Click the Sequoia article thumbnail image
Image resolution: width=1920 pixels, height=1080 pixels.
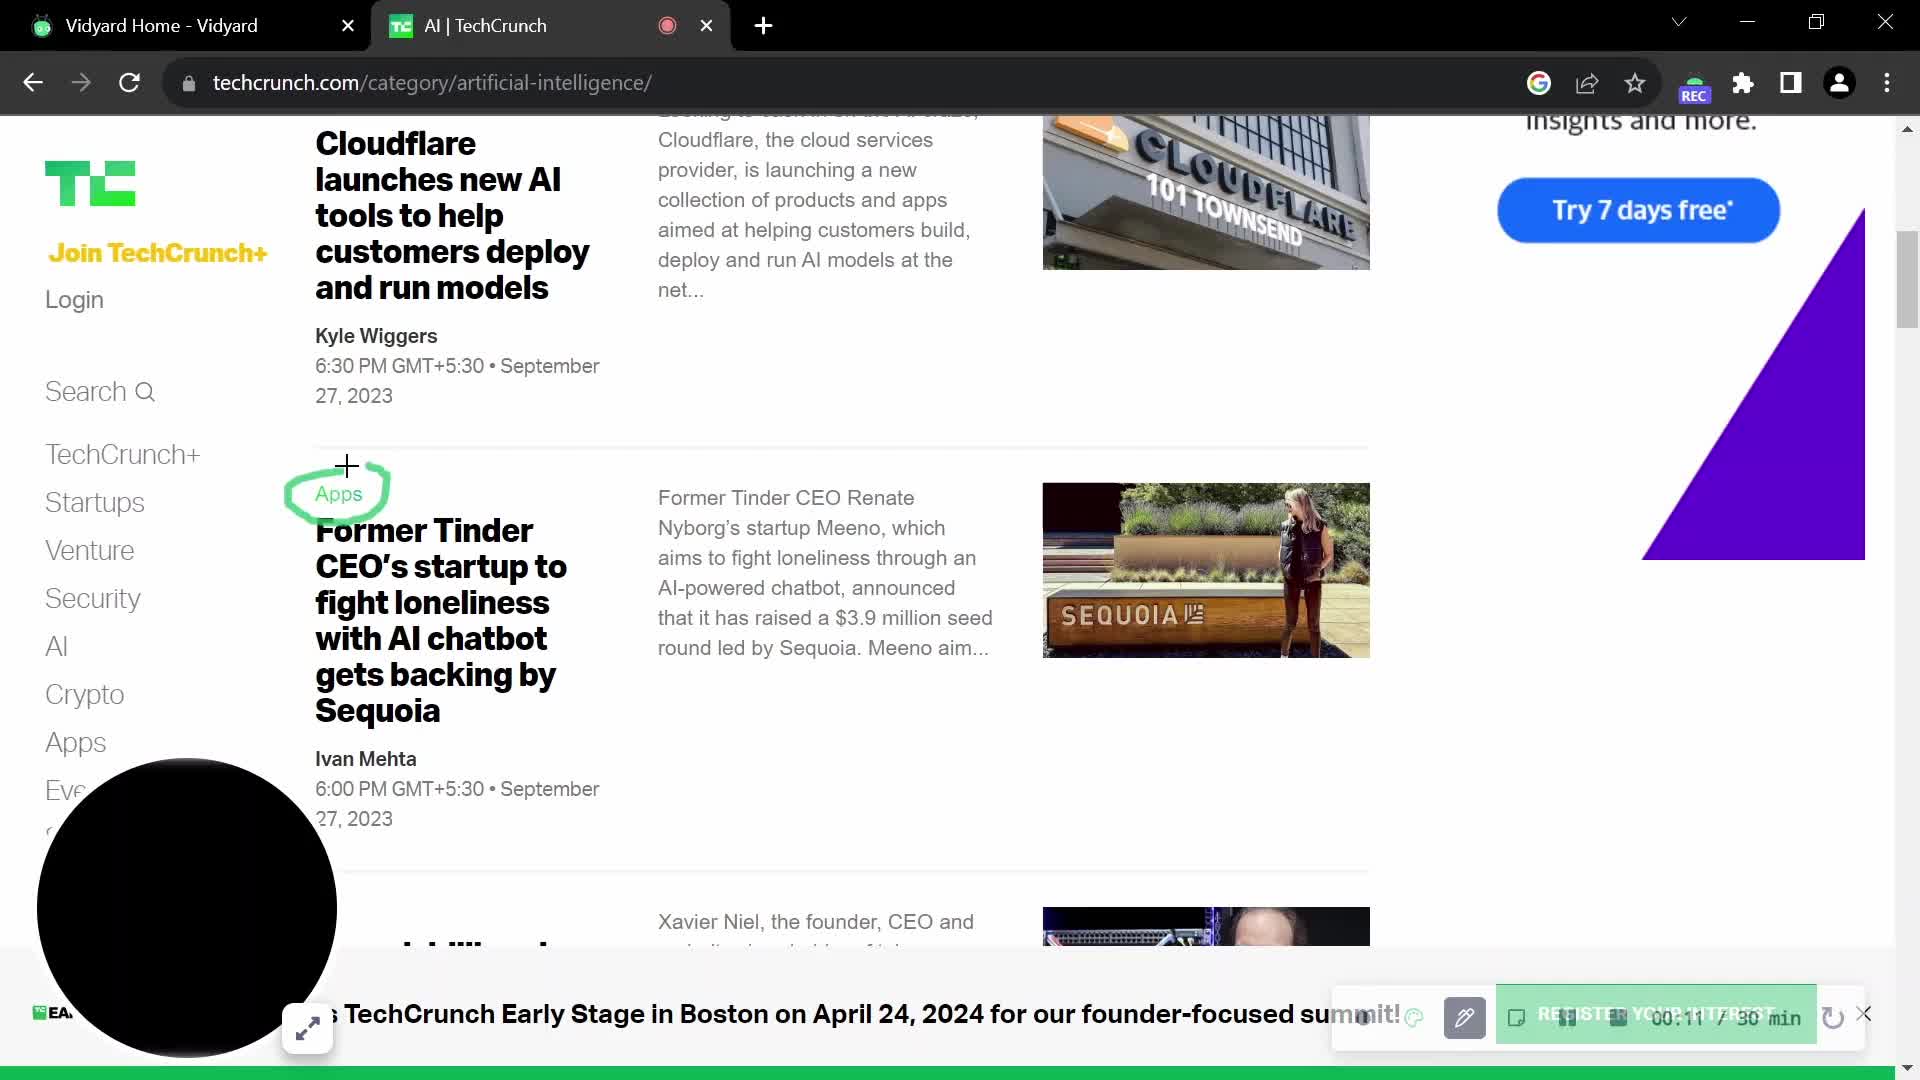pyautogui.click(x=1205, y=570)
